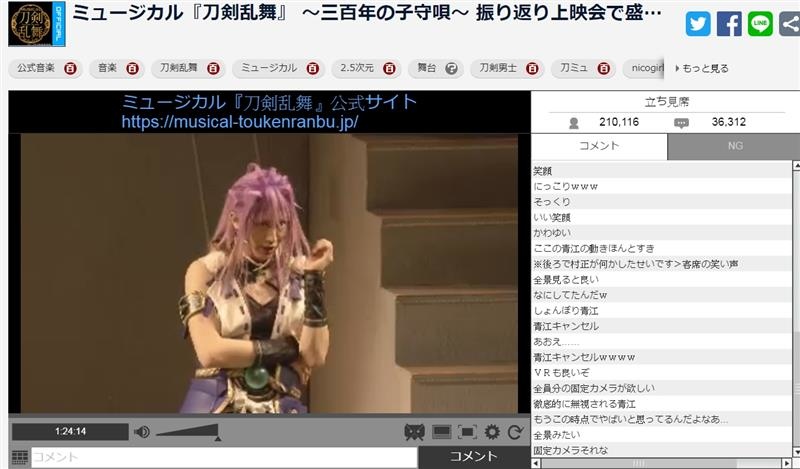
Task: Enter full screen mode
Action: pos(467,432)
